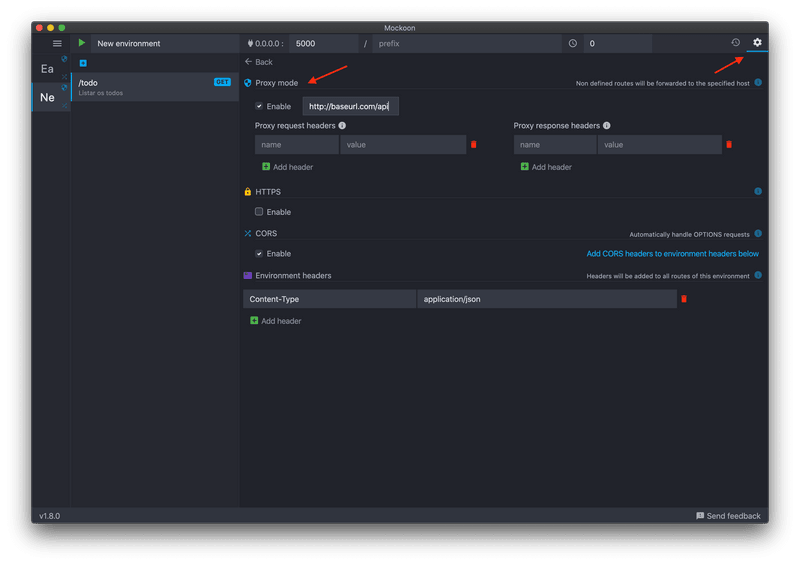Image resolution: width=800 pixels, height=565 pixels.
Task: Click the HTTPS info icon
Action: point(758,191)
